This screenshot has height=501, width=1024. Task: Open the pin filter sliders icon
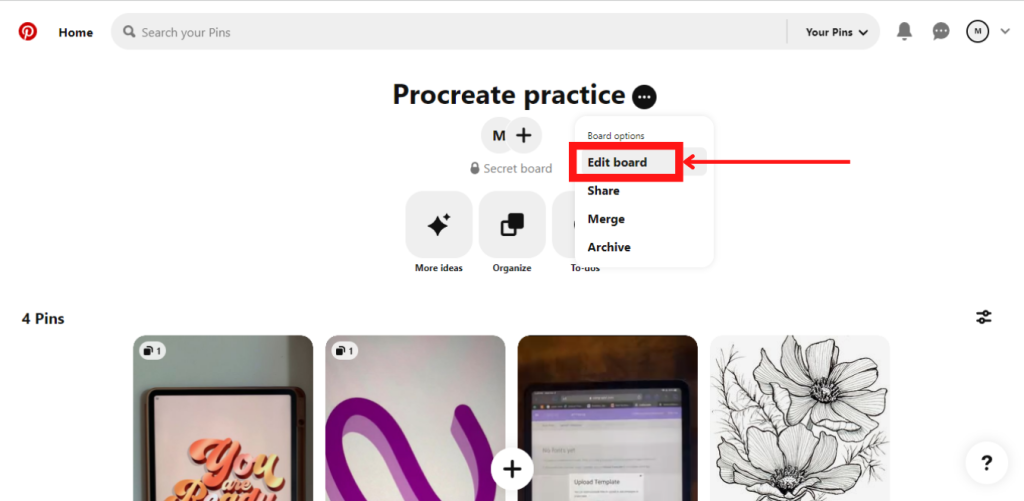point(984,317)
